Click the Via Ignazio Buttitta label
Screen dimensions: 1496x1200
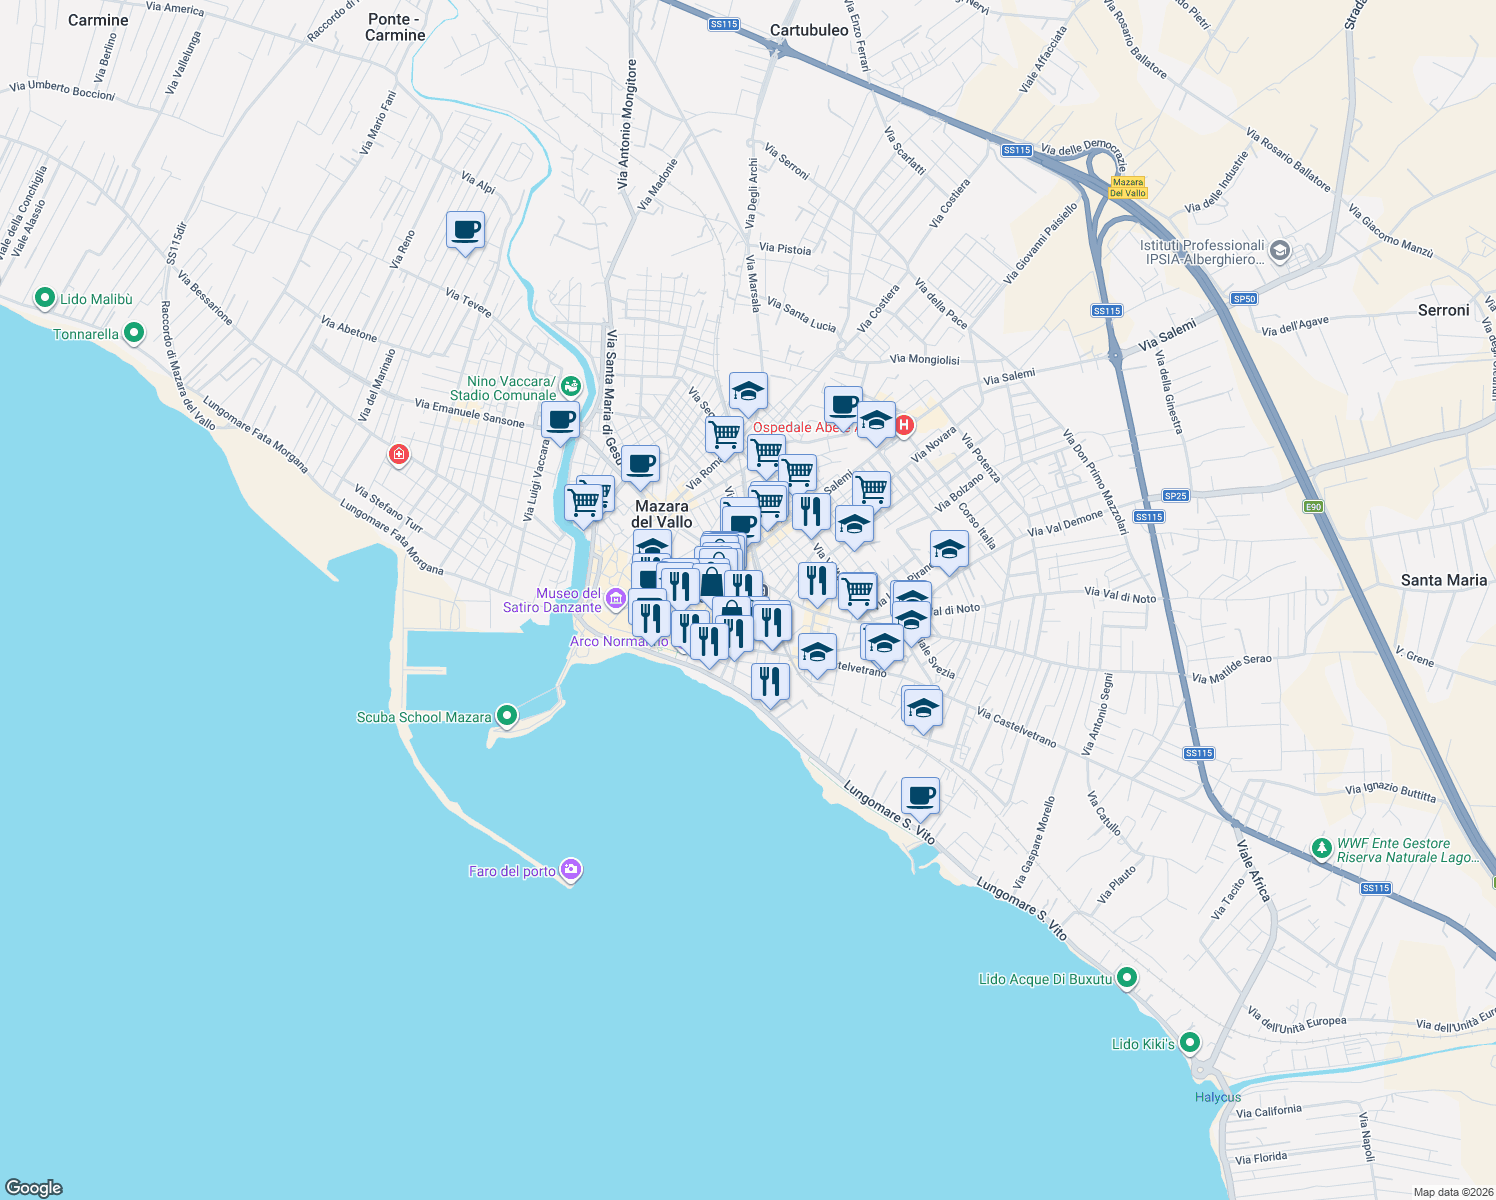[1390, 792]
